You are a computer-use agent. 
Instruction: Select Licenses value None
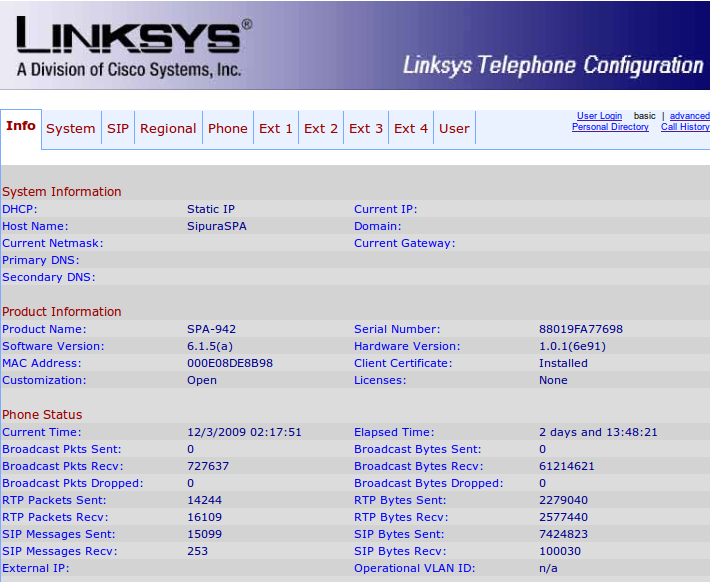click(553, 380)
